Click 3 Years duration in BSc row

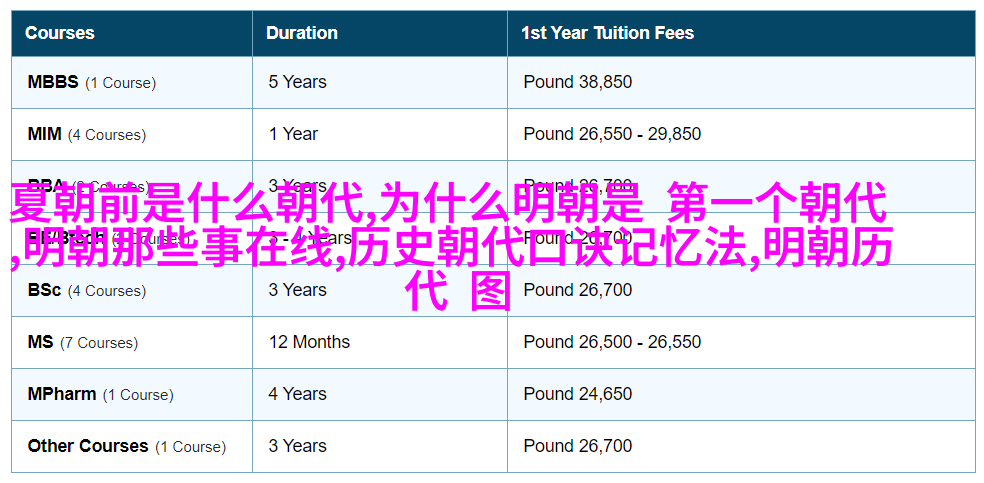tap(297, 290)
